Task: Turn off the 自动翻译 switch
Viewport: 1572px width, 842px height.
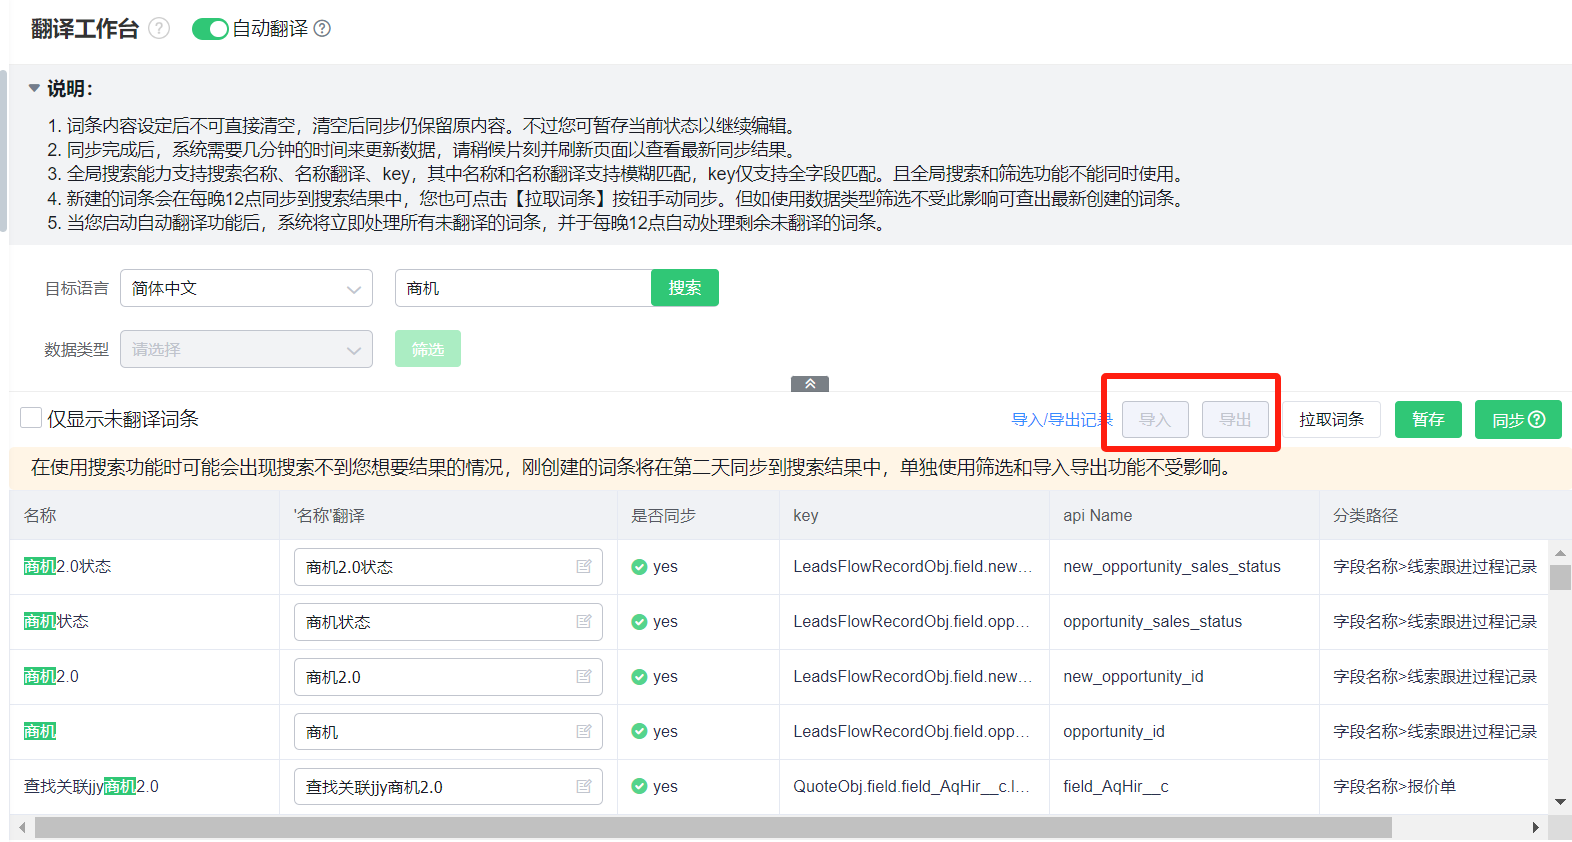Action: pyautogui.click(x=210, y=29)
